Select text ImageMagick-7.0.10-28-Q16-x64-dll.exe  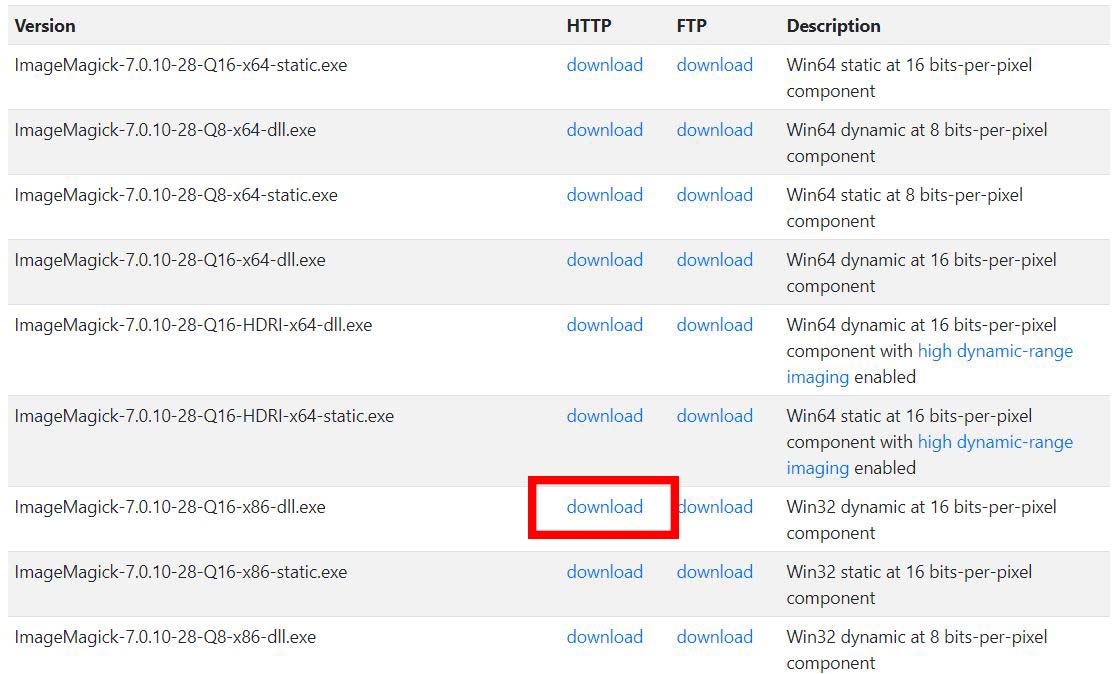click(170, 260)
